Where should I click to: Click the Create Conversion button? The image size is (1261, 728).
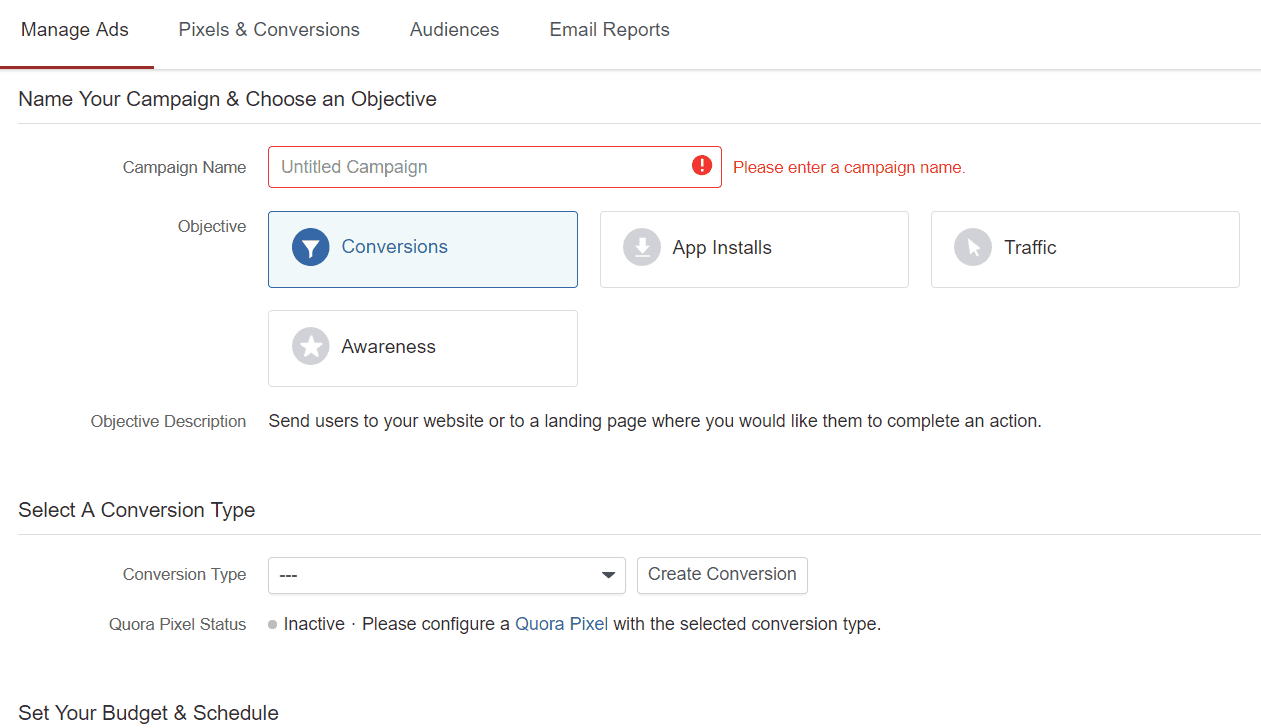tap(722, 575)
